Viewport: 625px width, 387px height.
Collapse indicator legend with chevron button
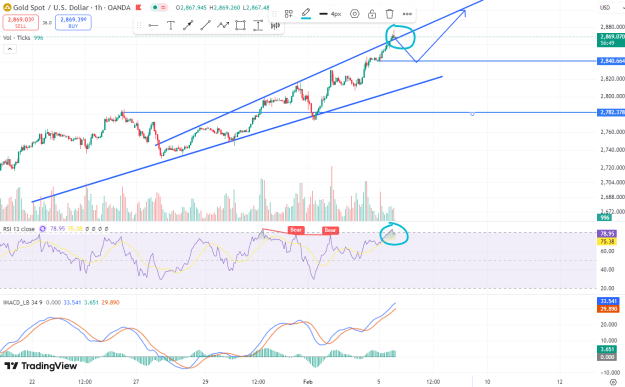pos(10,49)
